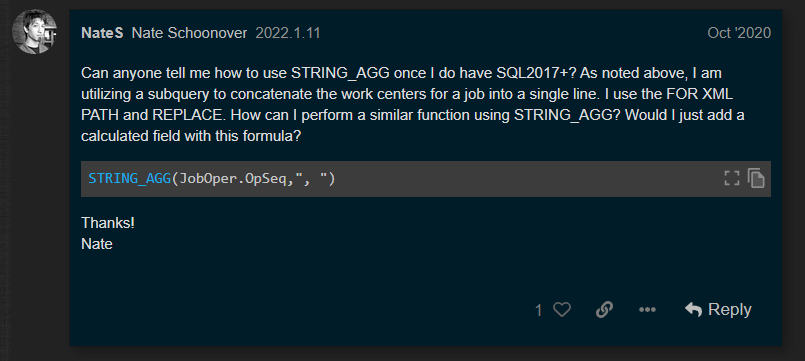
Task: Click the 2022.1.11 version label
Action: pyautogui.click(x=288, y=33)
